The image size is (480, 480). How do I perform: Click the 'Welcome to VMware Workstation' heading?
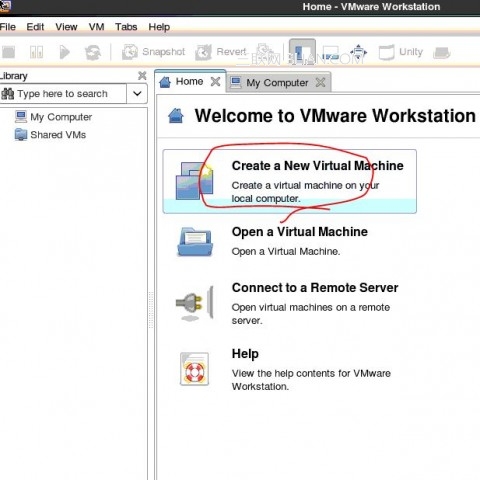pyautogui.click(x=335, y=116)
